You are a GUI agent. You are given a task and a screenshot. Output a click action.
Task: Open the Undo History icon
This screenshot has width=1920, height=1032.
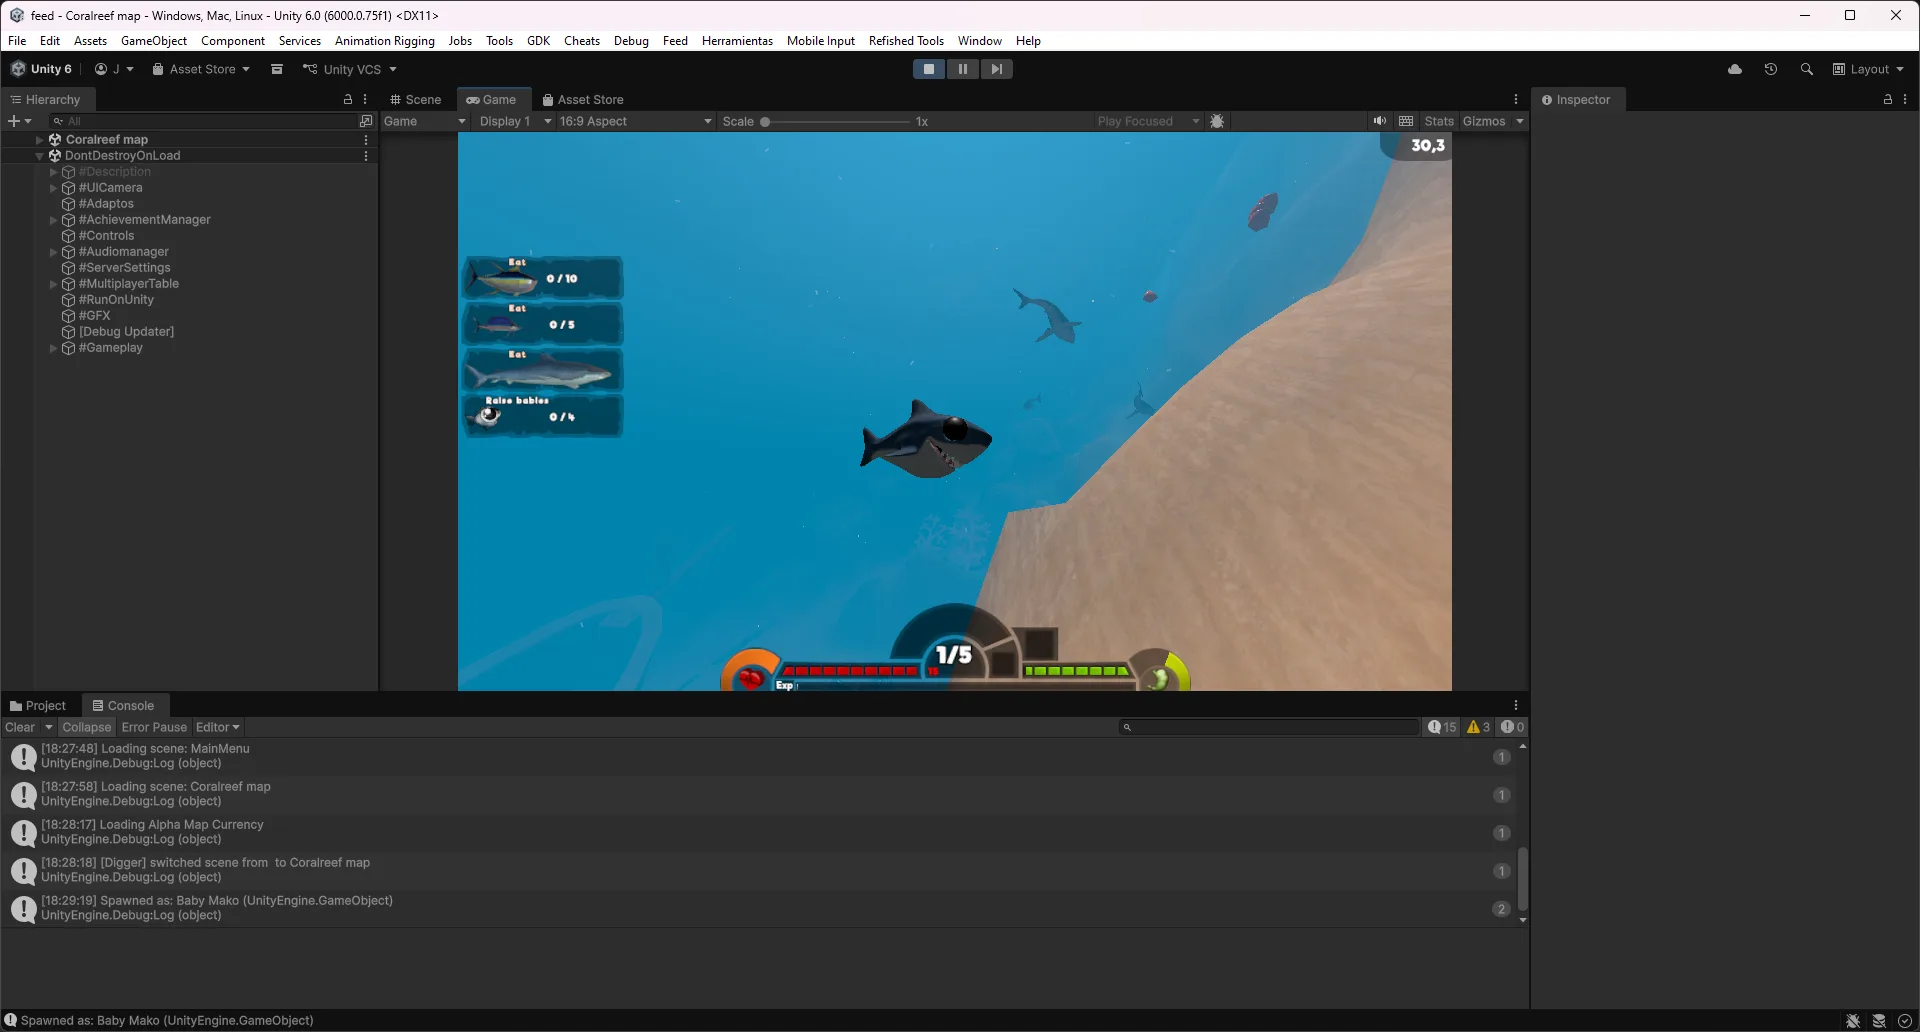(1771, 69)
